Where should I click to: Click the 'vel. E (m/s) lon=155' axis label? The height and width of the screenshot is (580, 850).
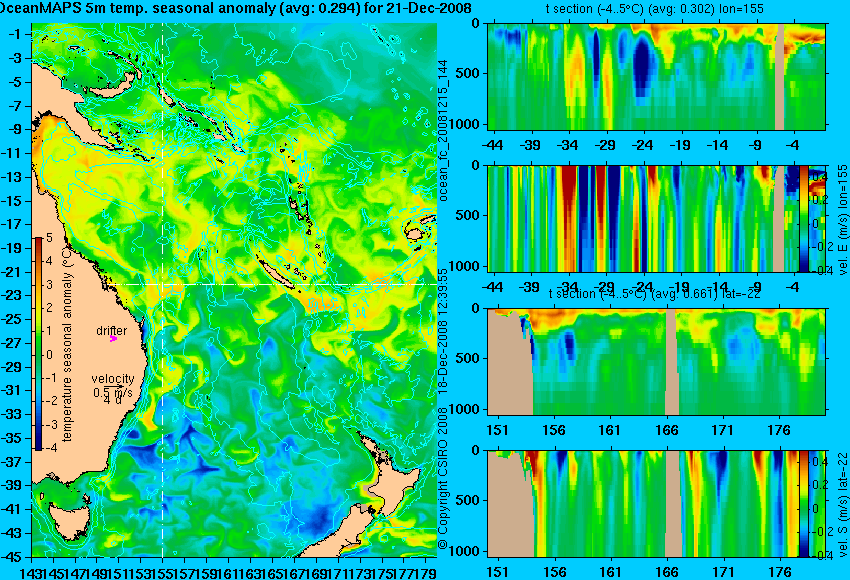[x=843, y=219]
